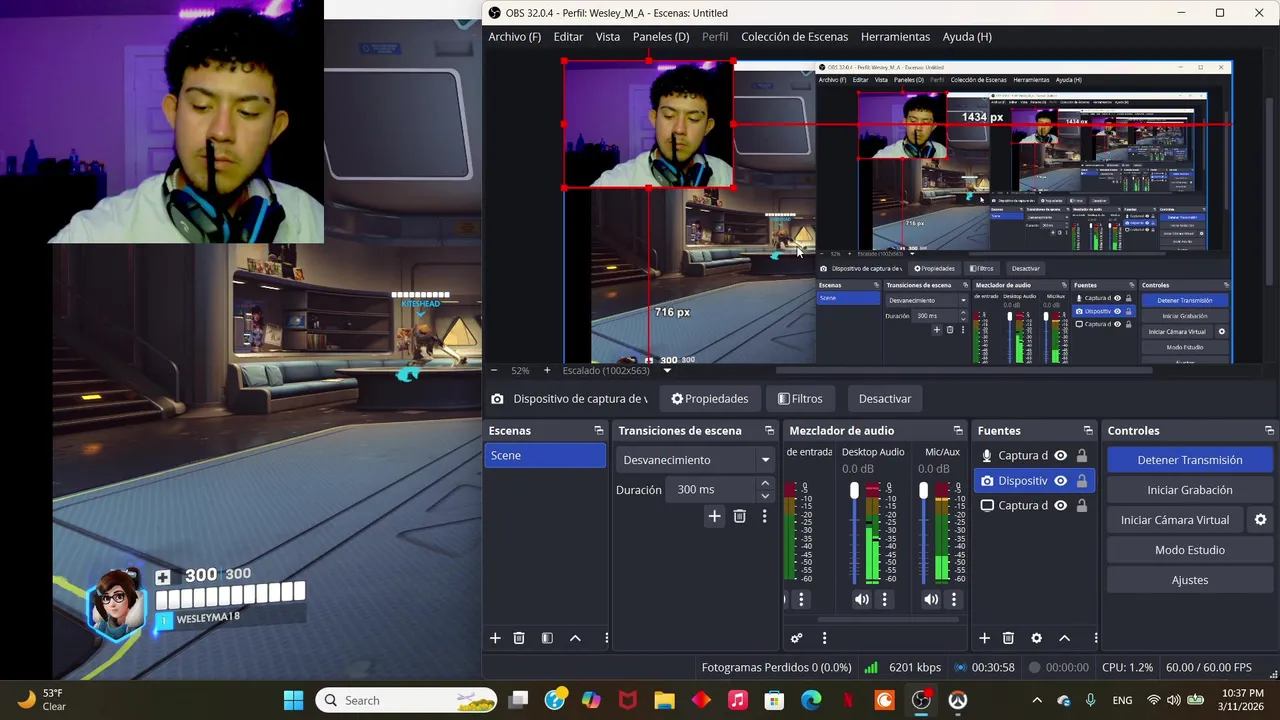Click Detener Transmisión button

click(x=1190, y=460)
